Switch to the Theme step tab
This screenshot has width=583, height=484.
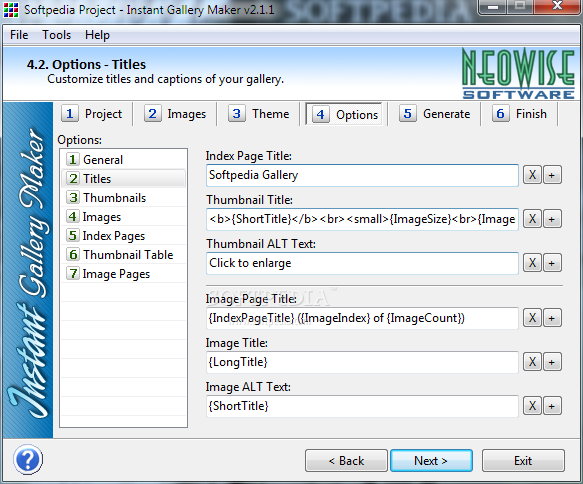click(259, 114)
